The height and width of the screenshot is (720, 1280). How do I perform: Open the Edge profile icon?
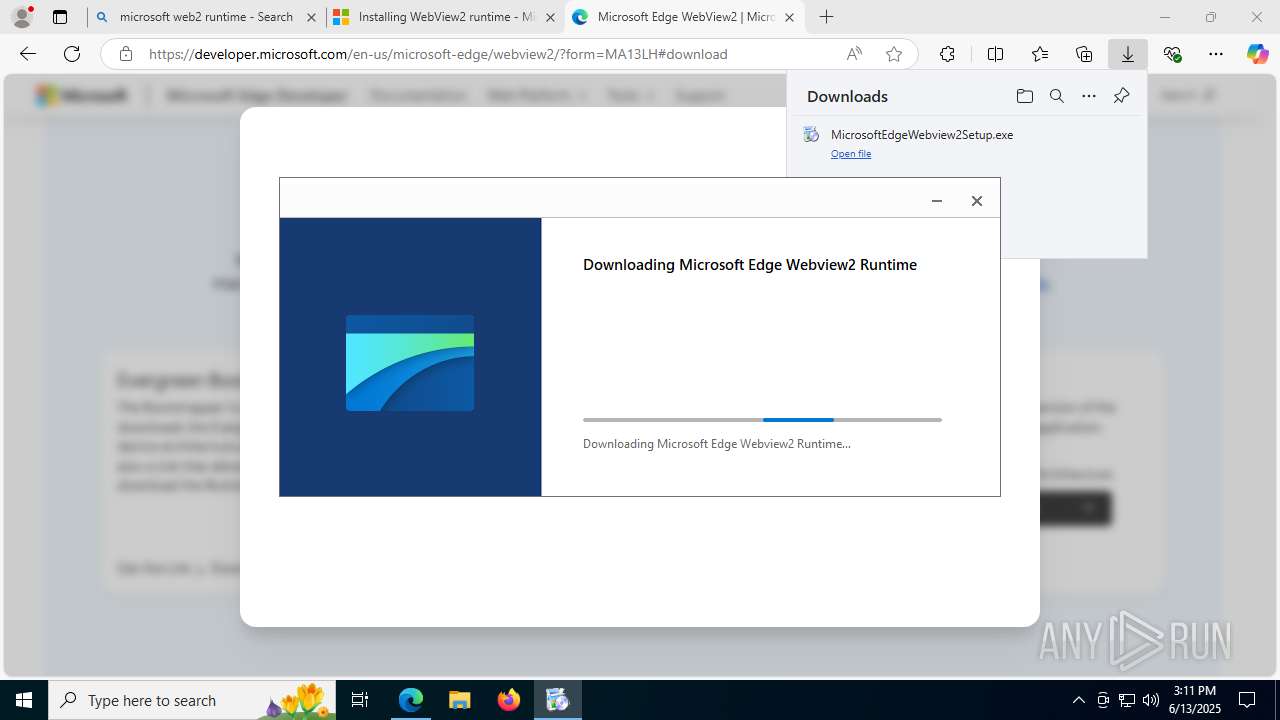(x=22, y=17)
